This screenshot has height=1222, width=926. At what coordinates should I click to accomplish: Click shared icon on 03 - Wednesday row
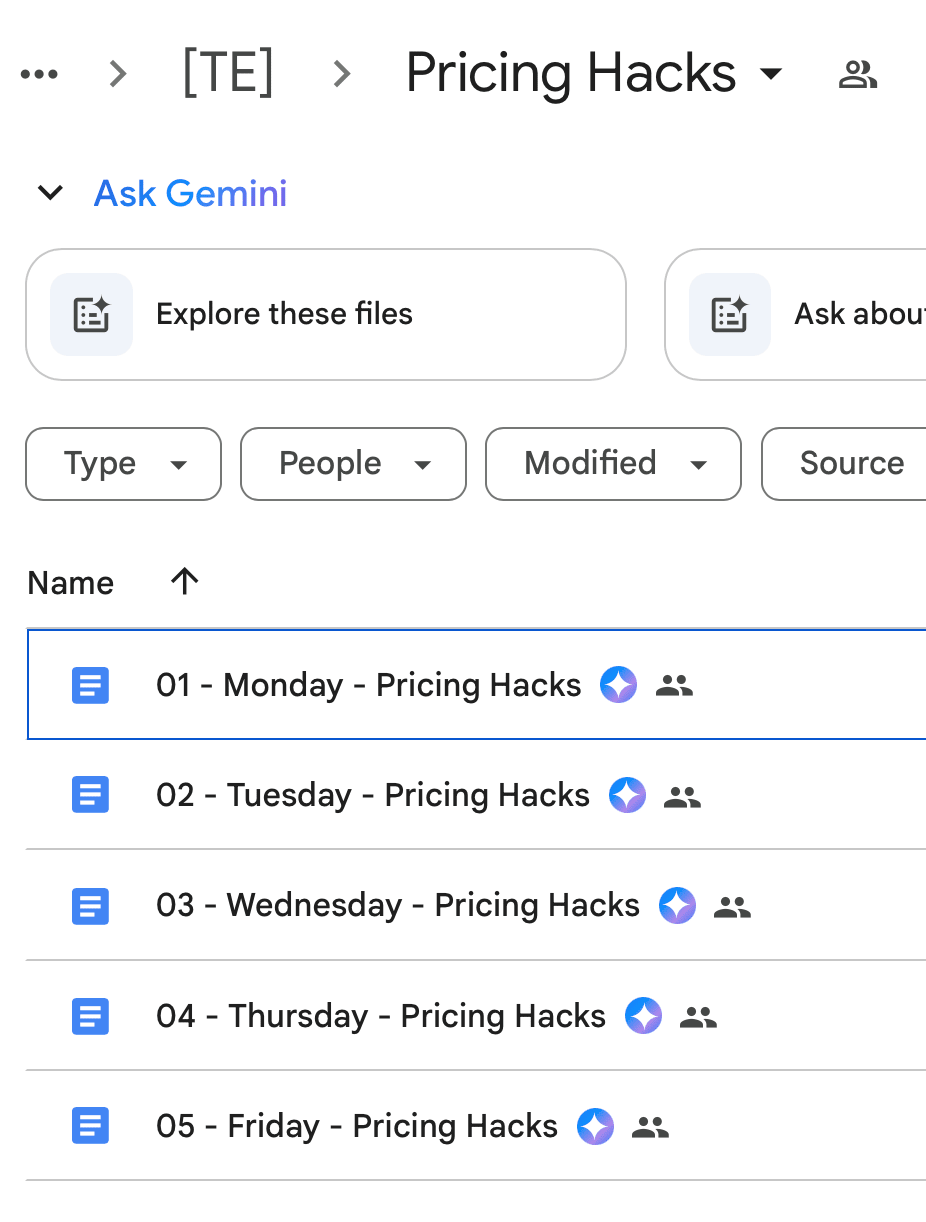(732, 907)
